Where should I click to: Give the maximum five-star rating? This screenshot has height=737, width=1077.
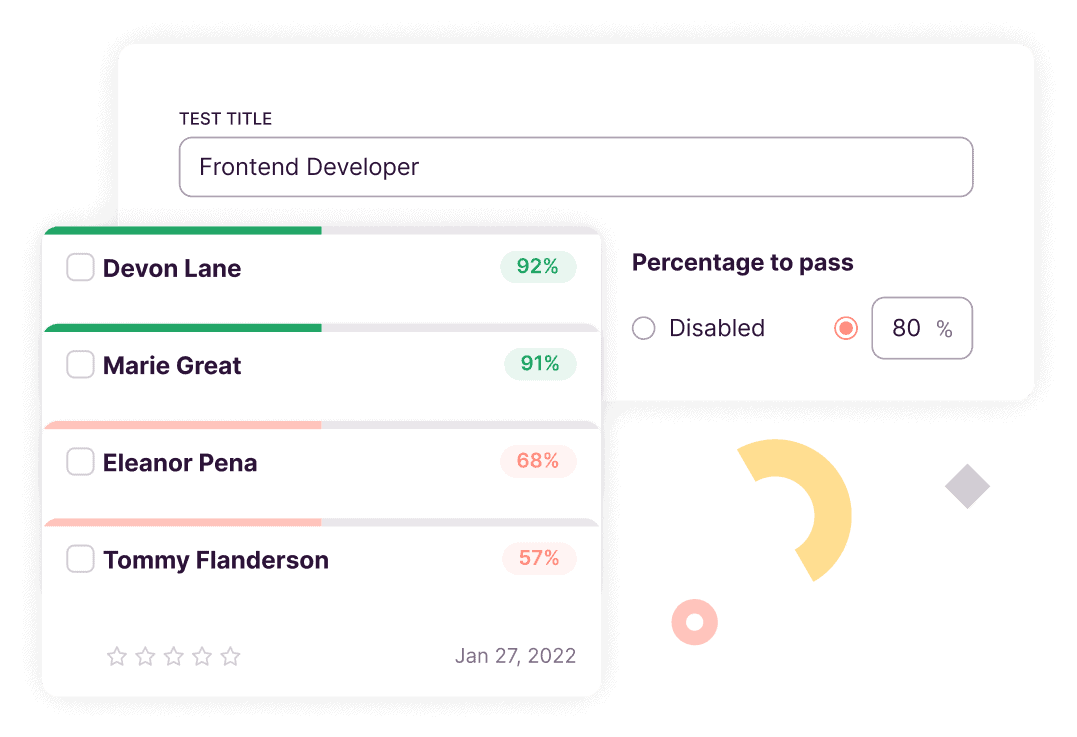point(229,657)
